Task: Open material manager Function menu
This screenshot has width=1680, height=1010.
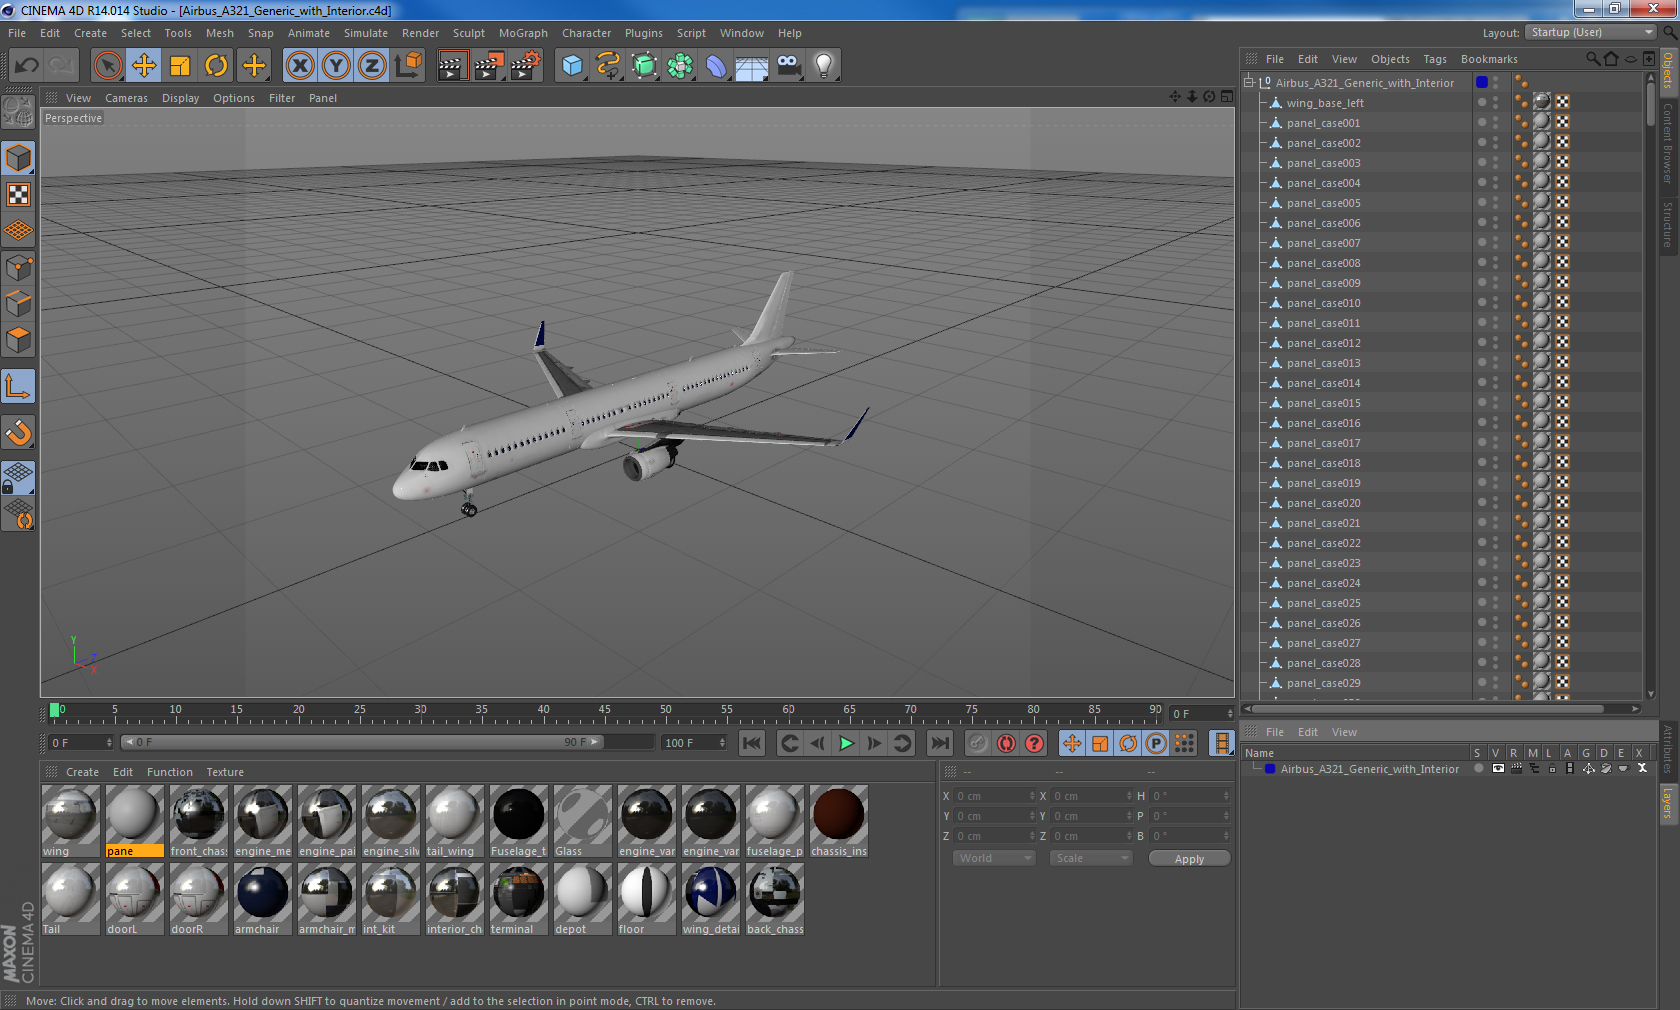Action: coord(169,772)
